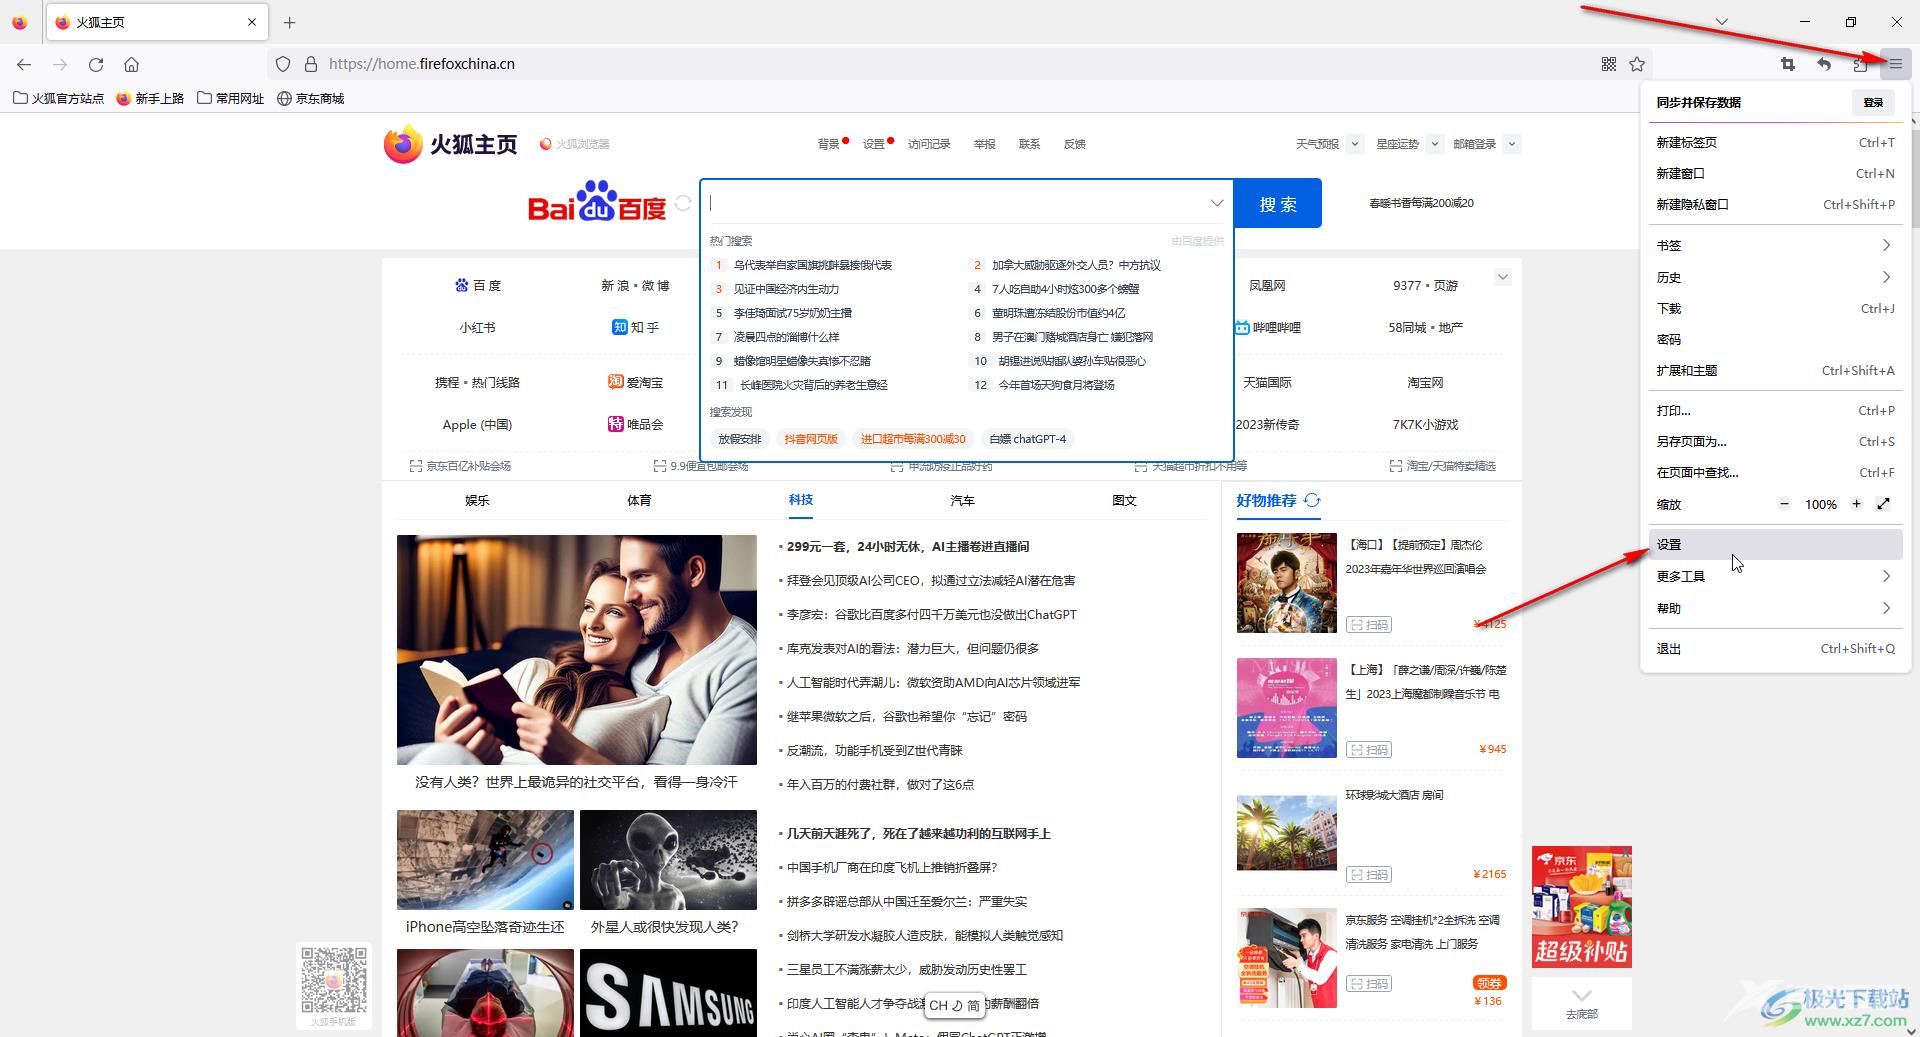Click the 抖音网页版 search tag
The width and height of the screenshot is (1920, 1037).
pos(810,439)
